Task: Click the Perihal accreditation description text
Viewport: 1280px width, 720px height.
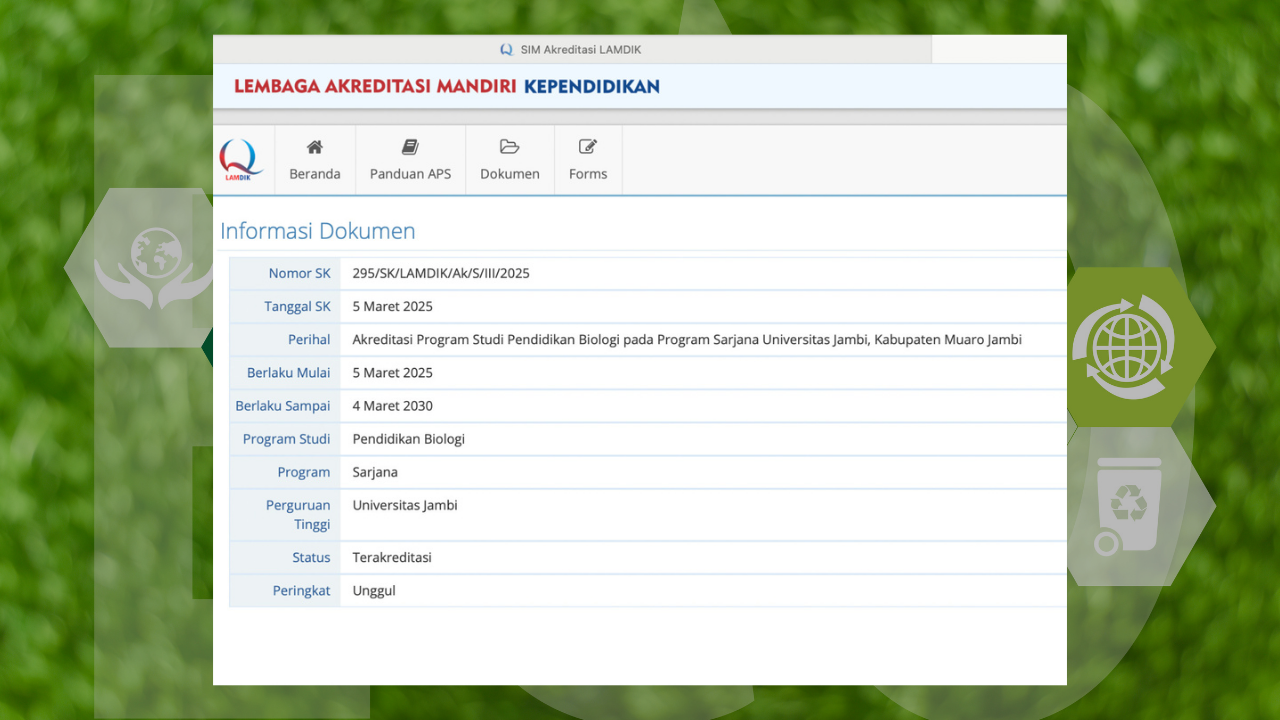Action: (686, 339)
